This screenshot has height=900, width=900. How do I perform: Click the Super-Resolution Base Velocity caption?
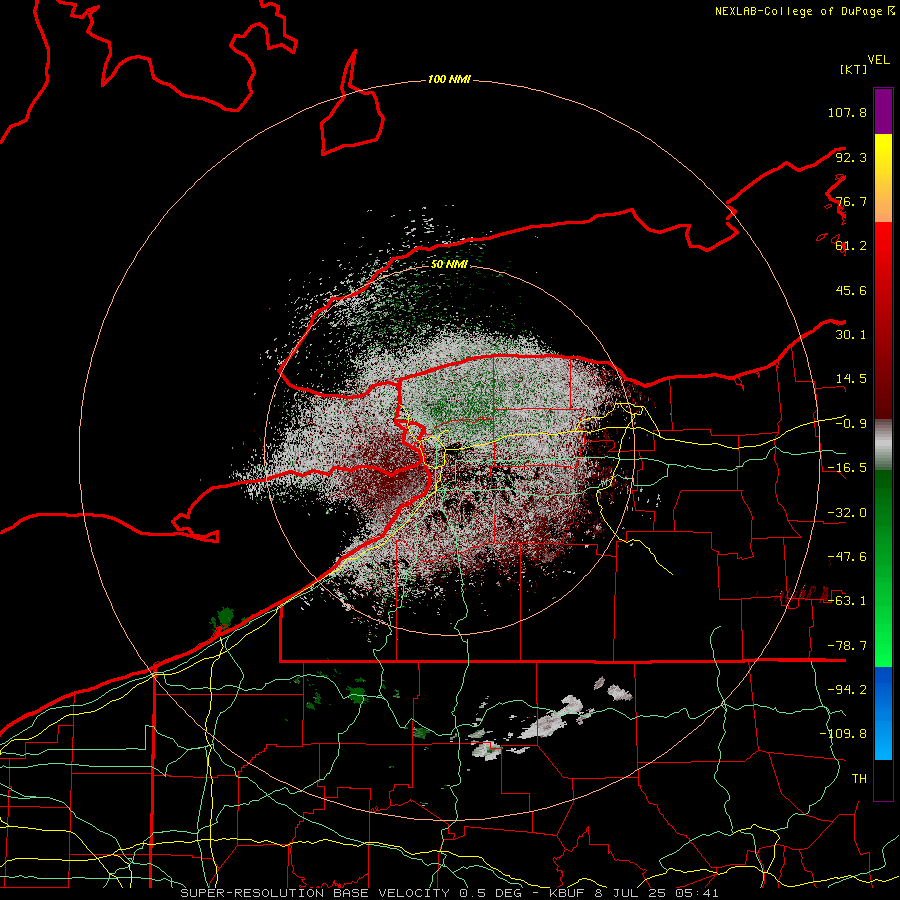[449, 893]
